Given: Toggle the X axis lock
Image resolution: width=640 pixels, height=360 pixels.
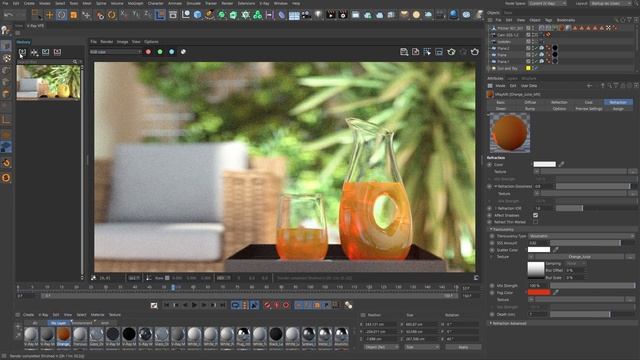Looking at the screenshot, I should (124, 15).
